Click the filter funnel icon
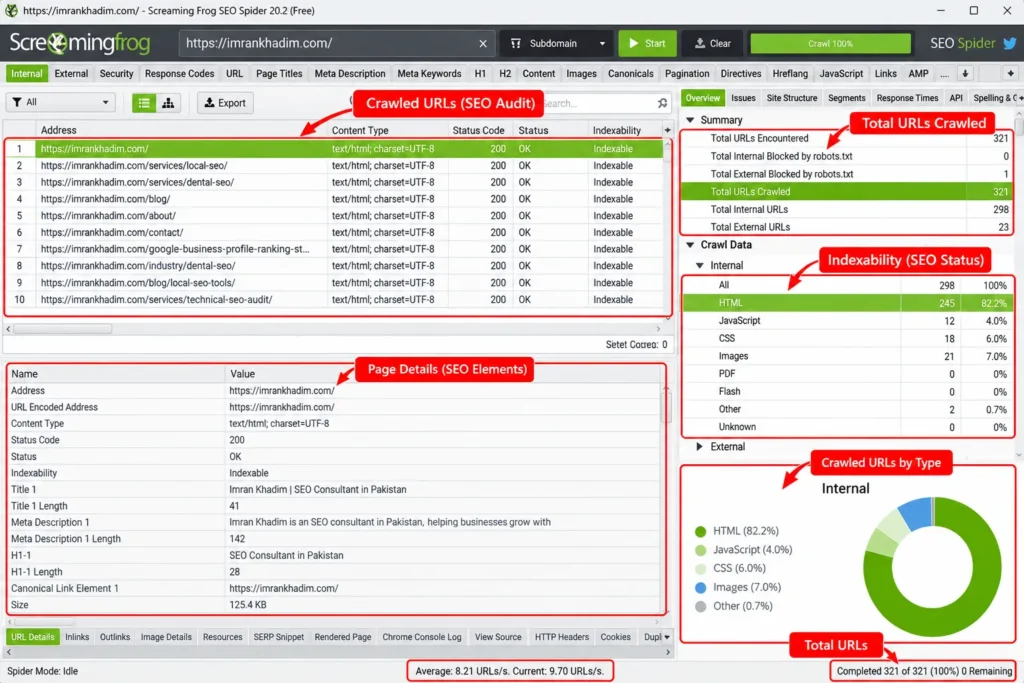The width and height of the screenshot is (1024, 683). (x=17, y=103)
